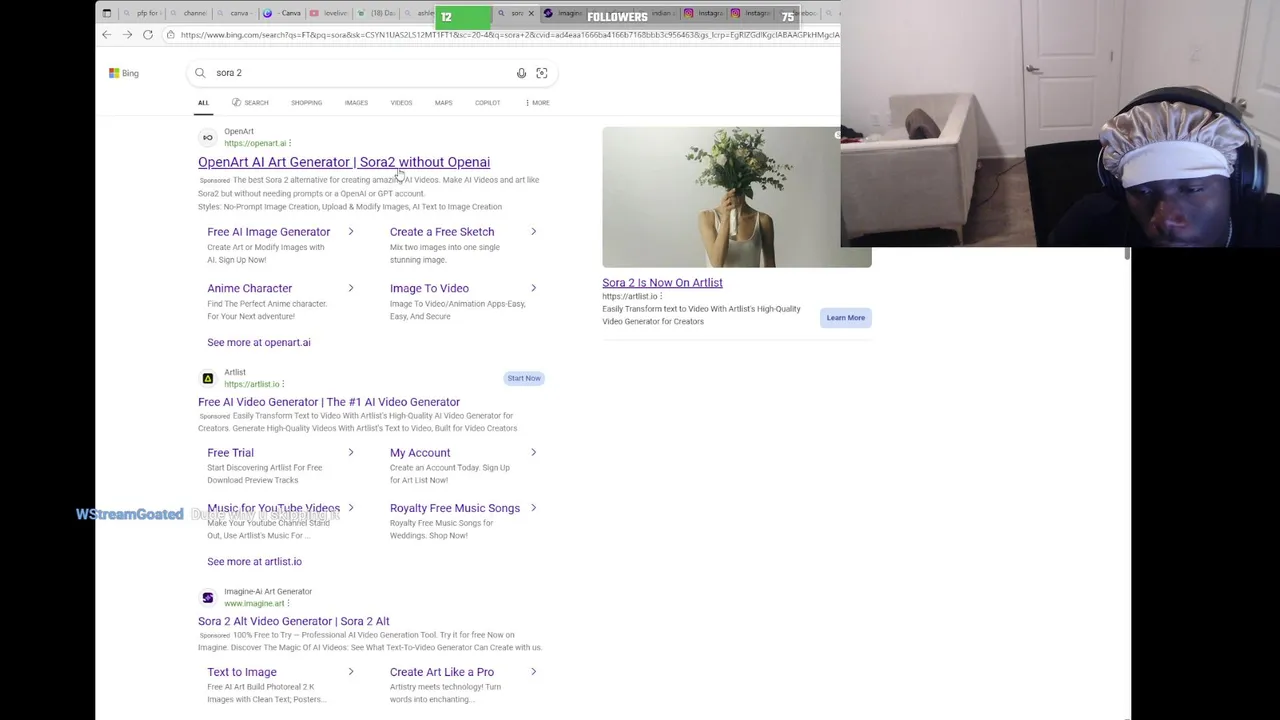The height and width of the screenshot is (720, 1280).
Task: Switch to the SEARCH tab
Action: (250, 103)
